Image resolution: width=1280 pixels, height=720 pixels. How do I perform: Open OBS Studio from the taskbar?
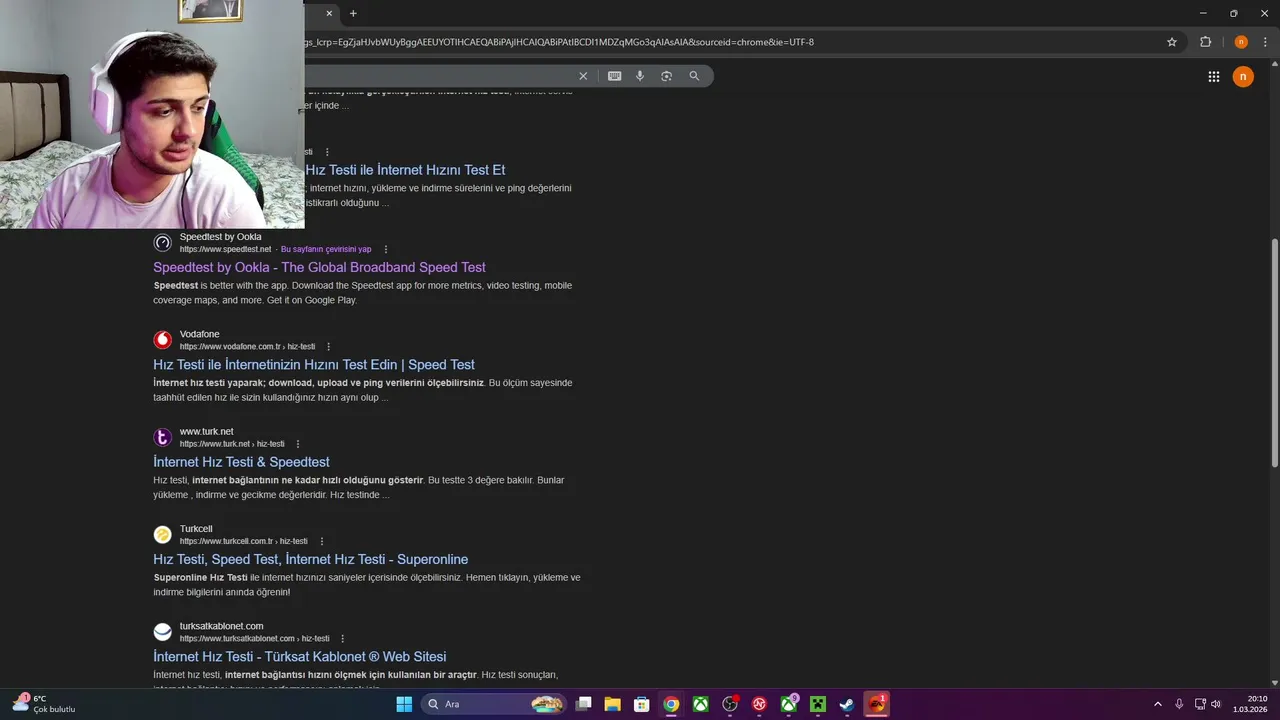(730, 704)
